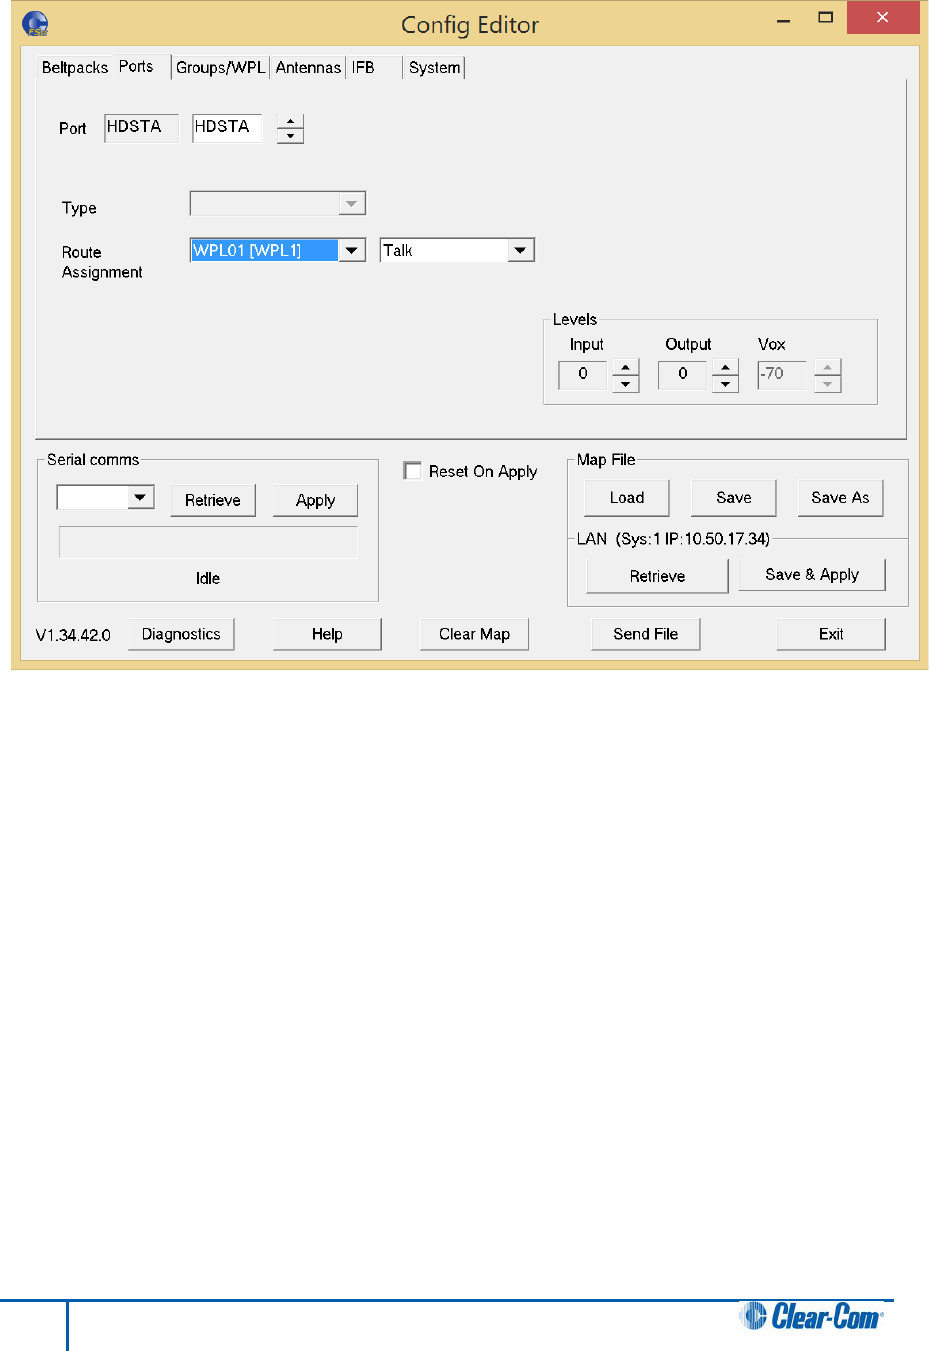
Task: Open the Serial comms port dropdown
Action: [x=106, y=497]
